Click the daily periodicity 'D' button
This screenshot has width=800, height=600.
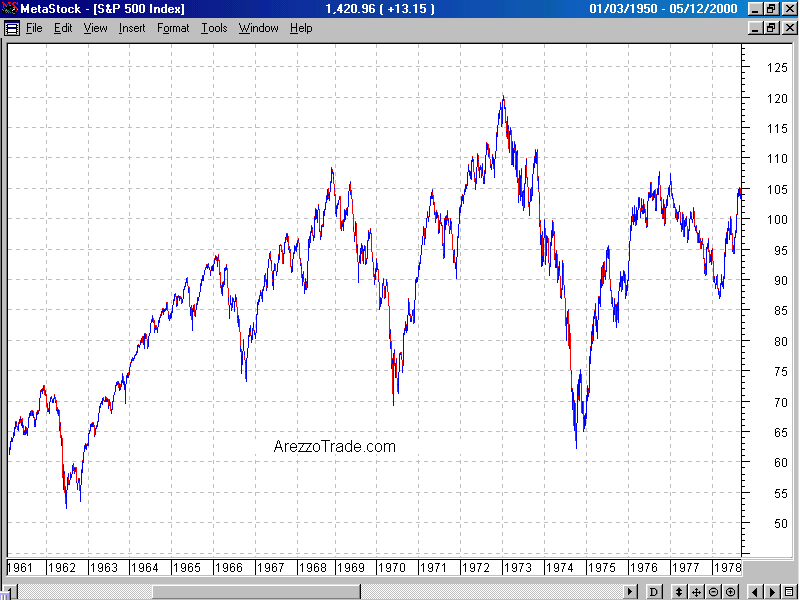tap(655, 592)
